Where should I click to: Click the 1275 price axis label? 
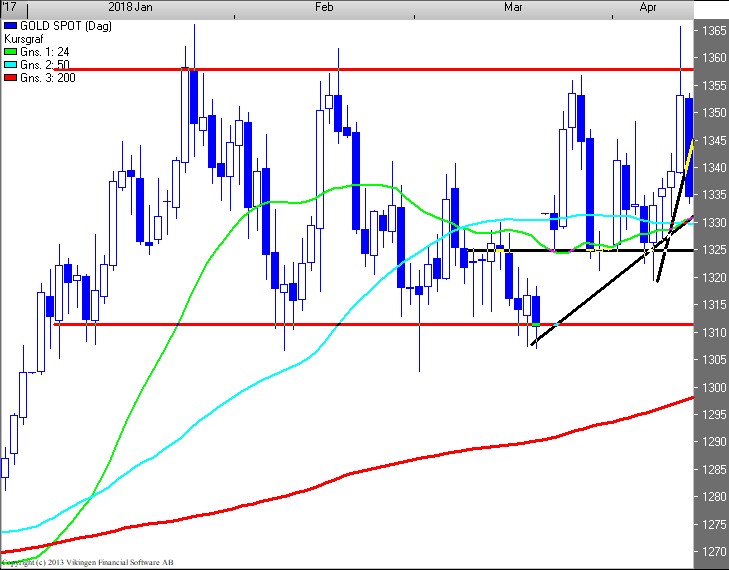click(714, 524)
